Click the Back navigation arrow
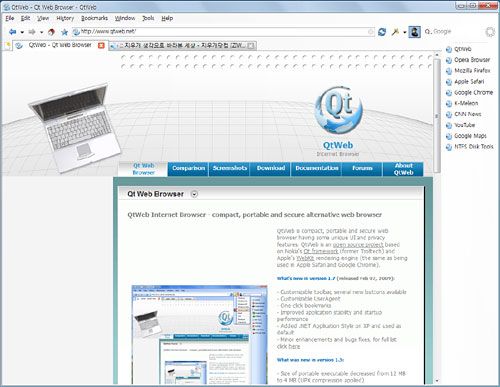Viewport: 500px width, 387px height. pos(13,32)
